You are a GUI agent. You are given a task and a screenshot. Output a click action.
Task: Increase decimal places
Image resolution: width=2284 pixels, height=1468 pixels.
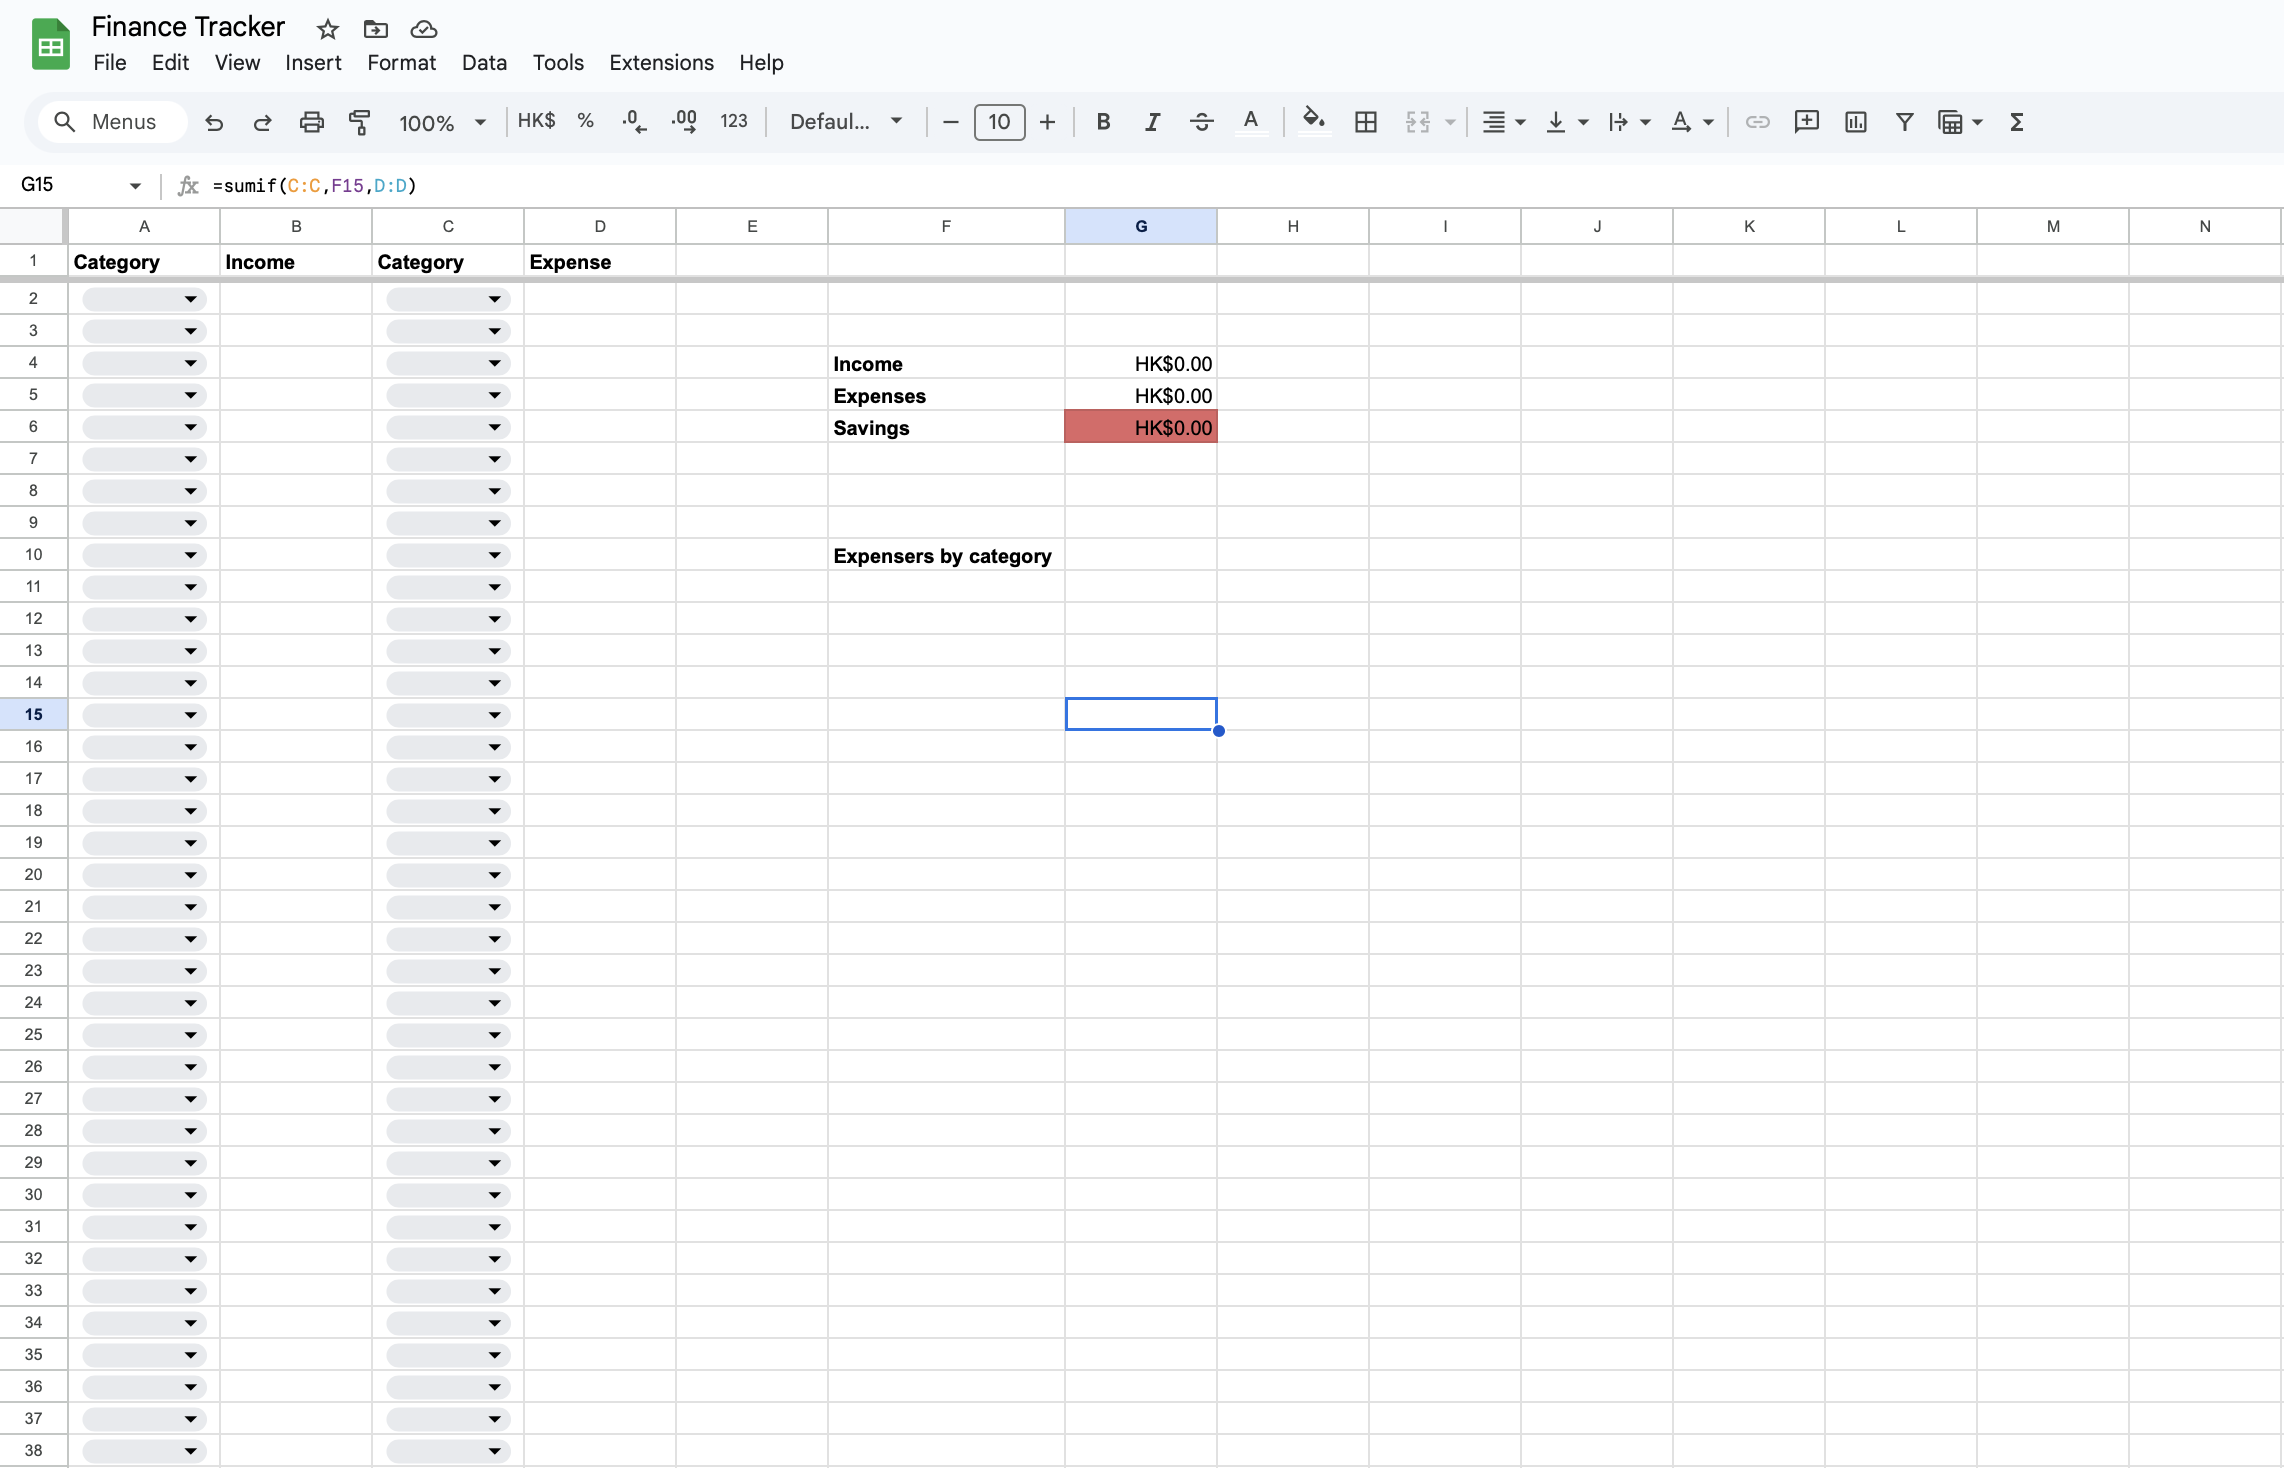coord(685,122)
